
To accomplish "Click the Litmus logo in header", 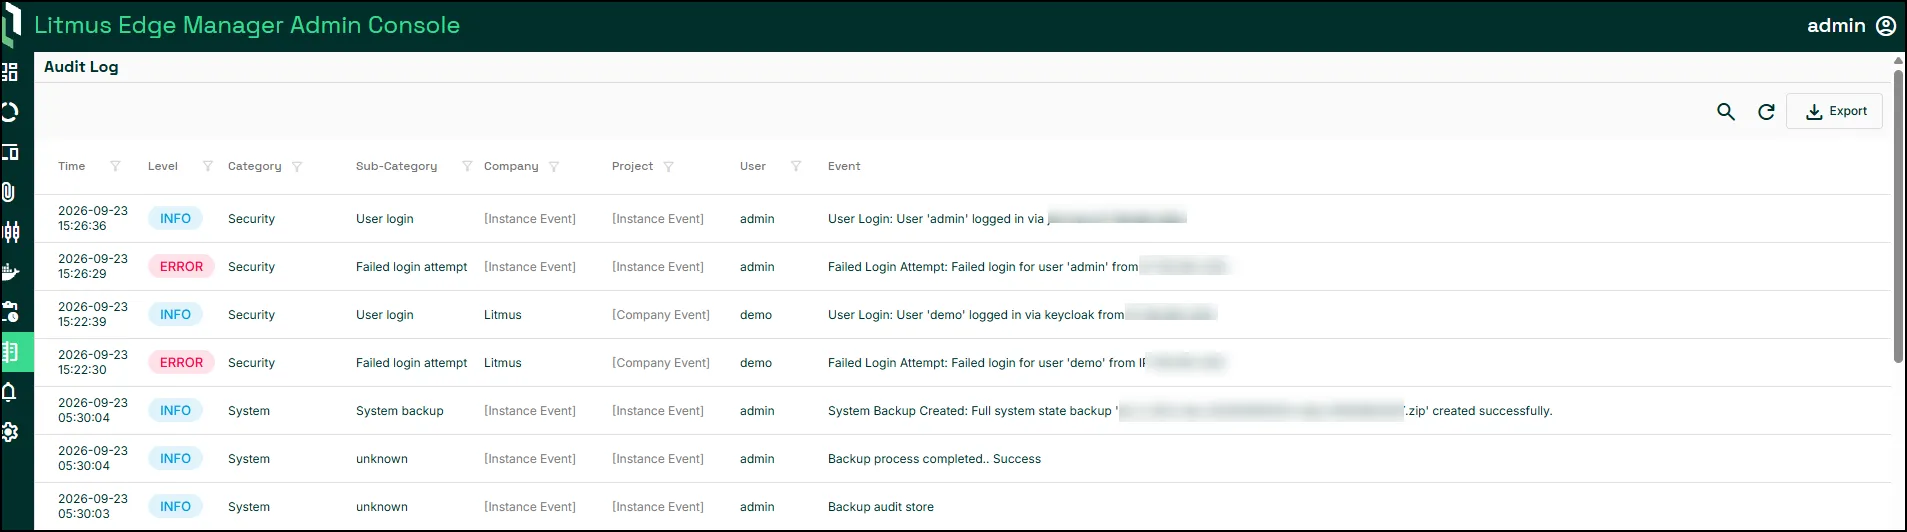I will coord(11,25).
